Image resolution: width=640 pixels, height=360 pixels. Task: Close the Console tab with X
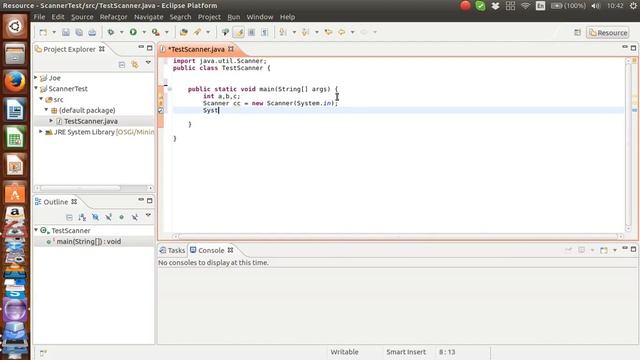231,250
